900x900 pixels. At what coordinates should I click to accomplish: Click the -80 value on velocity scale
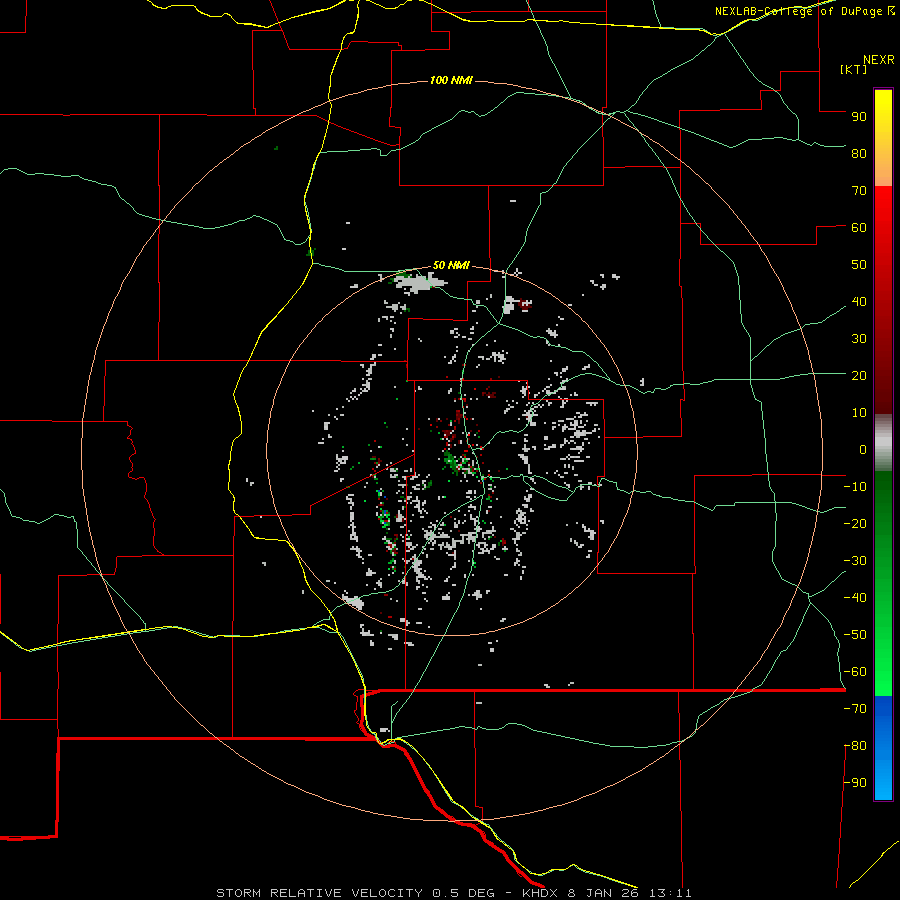855,746
